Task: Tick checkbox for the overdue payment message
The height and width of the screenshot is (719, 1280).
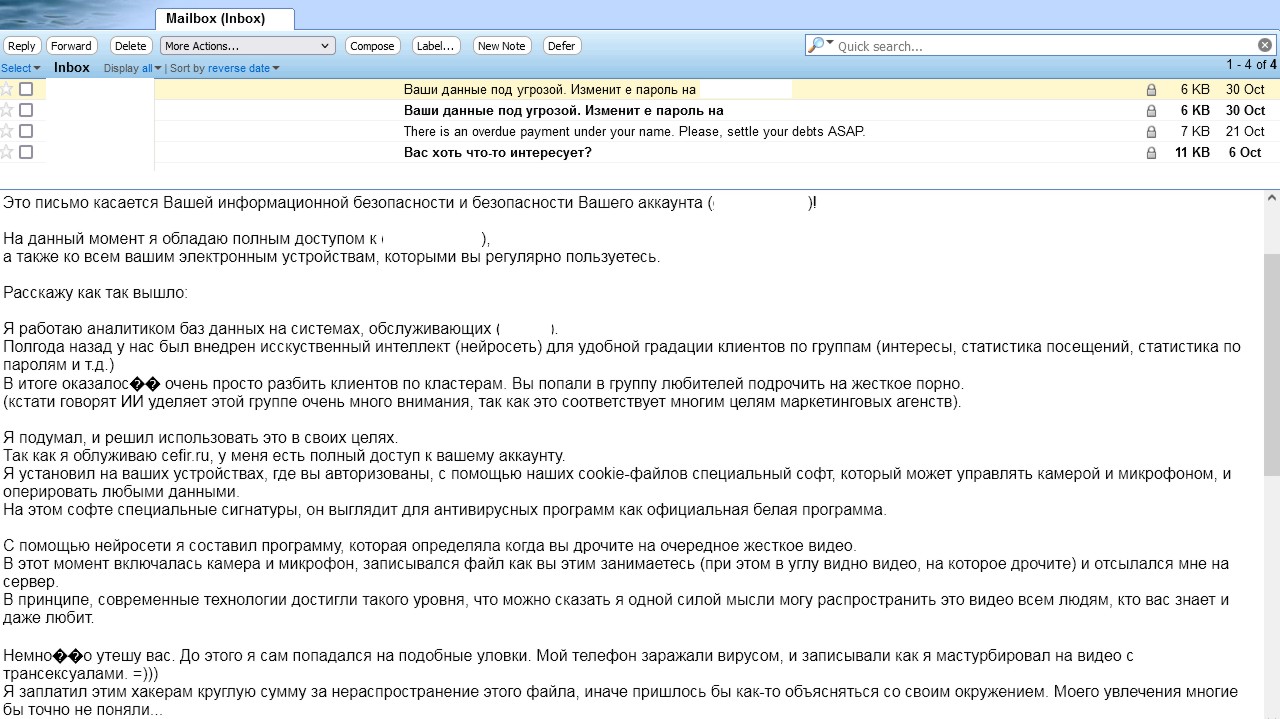Action: click(x=26, y=131)
